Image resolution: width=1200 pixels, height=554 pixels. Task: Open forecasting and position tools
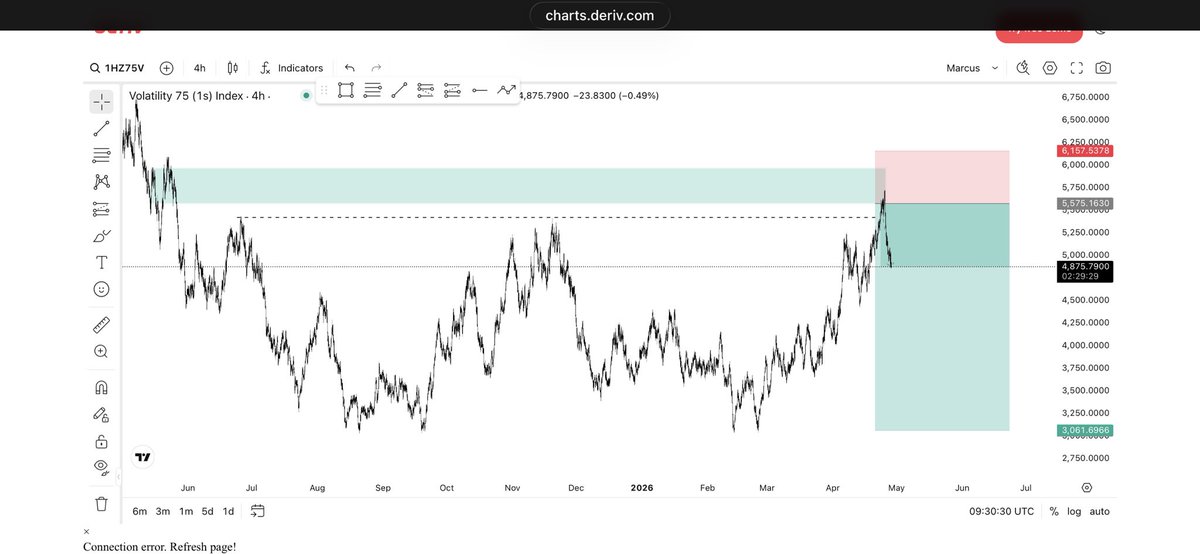[101, 209]
